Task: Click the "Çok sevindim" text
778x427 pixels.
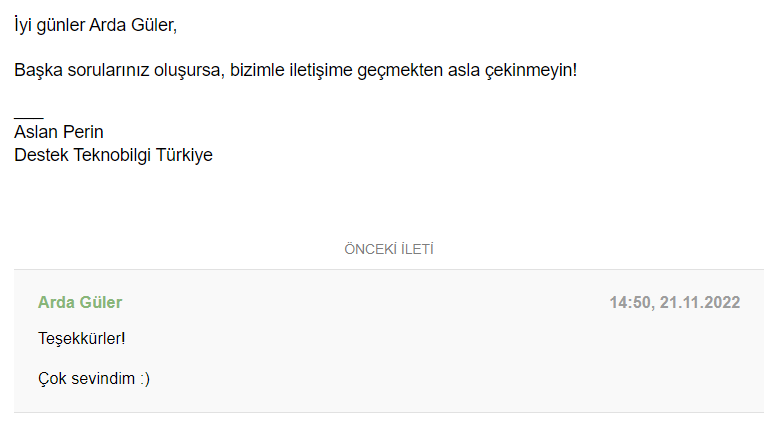Action: tap(86, 379)
